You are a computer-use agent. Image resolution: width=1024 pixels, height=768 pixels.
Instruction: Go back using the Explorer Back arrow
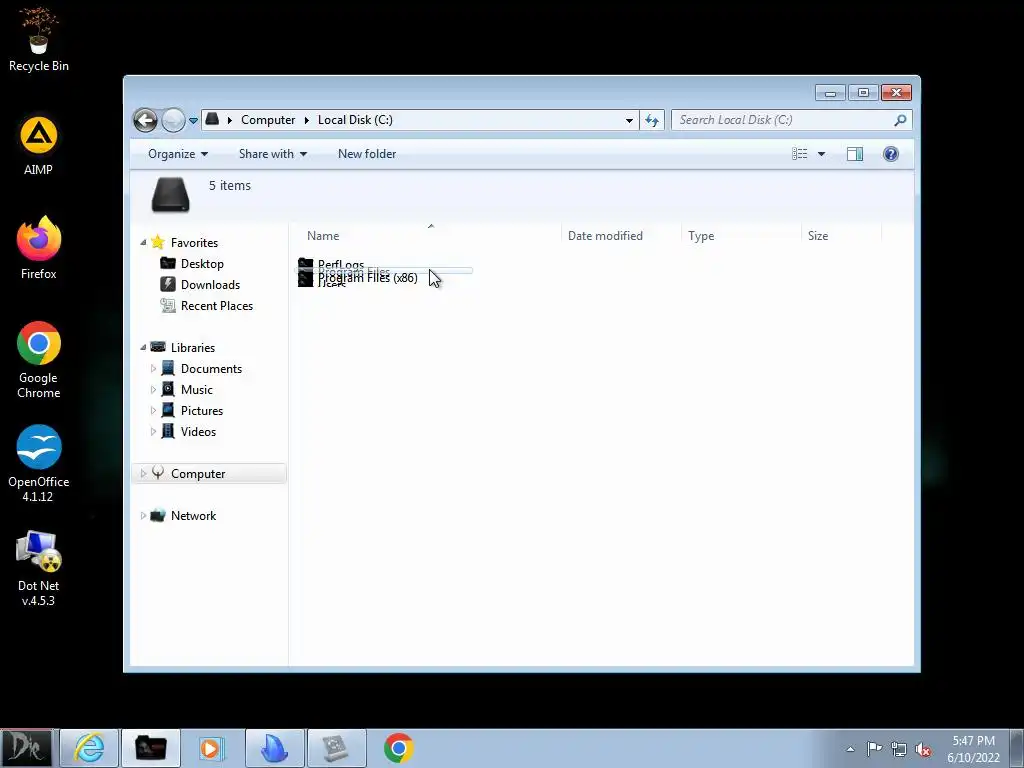pyautogui.click(x=145, y=120)
